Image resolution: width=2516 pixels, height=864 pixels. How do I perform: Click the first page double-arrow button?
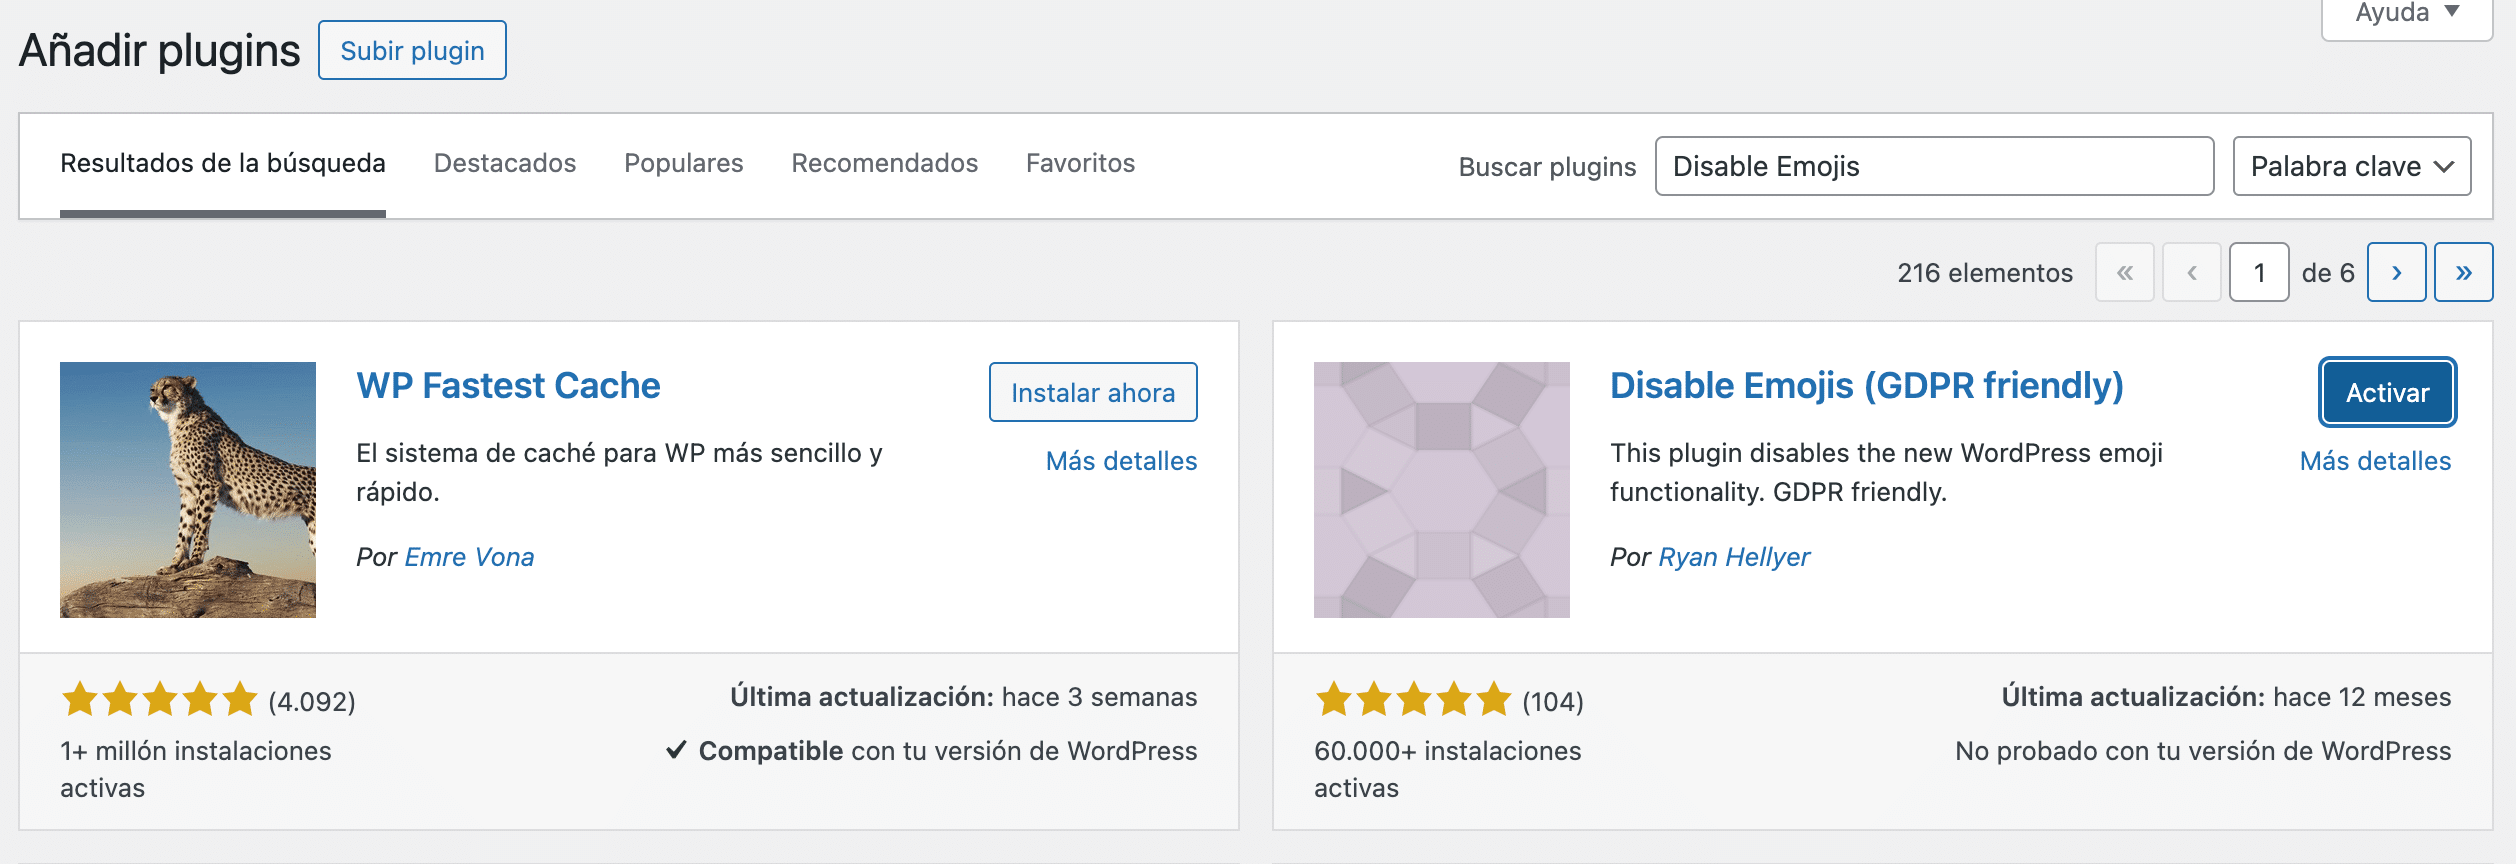(x=2125, y=272)
